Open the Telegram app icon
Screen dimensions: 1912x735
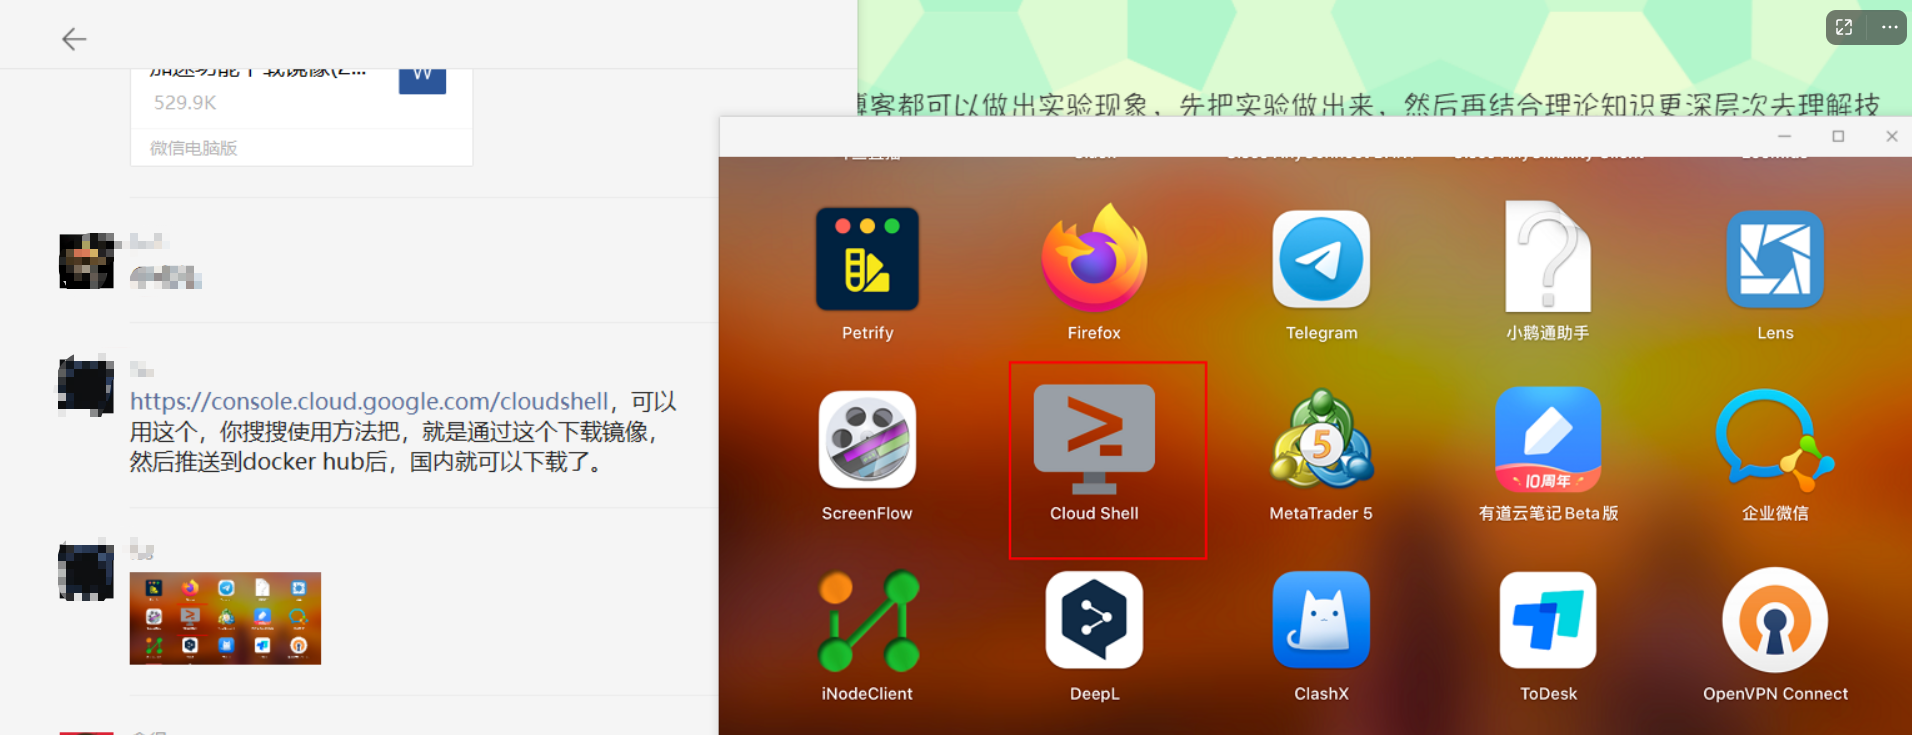coord(1321,259)
